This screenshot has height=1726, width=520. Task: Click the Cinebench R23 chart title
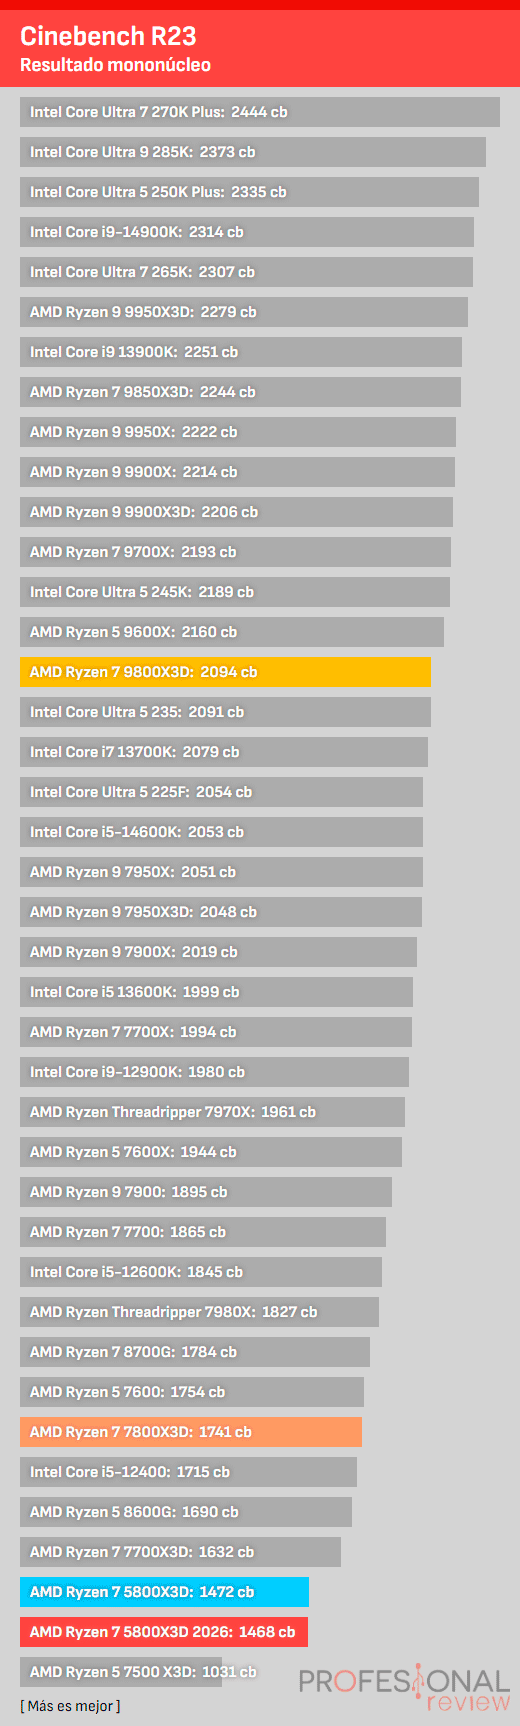pyautogui.click(x=108, y=37)
